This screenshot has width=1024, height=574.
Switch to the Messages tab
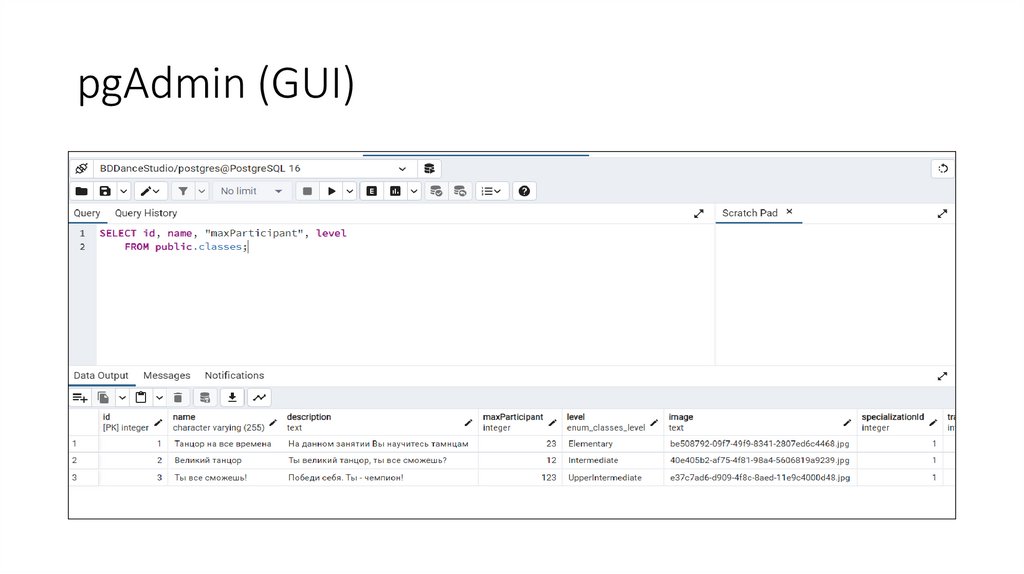(x=167, y=375)
